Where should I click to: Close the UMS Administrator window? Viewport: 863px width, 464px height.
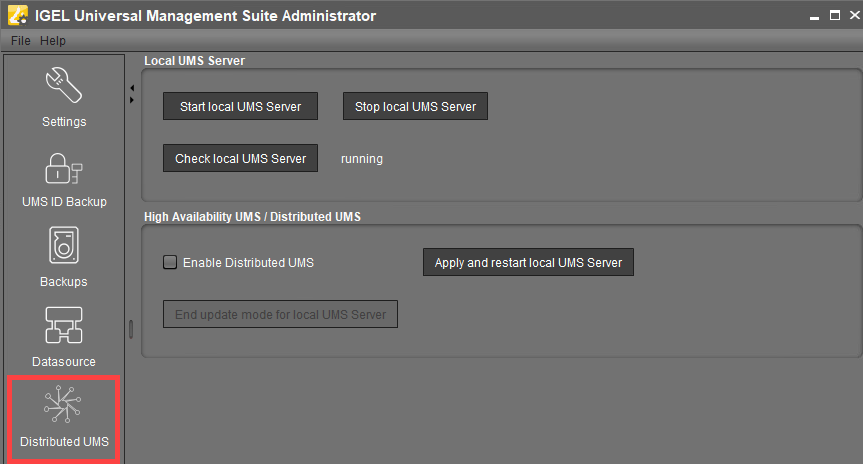pyautogui.click(x=854, y=15)
